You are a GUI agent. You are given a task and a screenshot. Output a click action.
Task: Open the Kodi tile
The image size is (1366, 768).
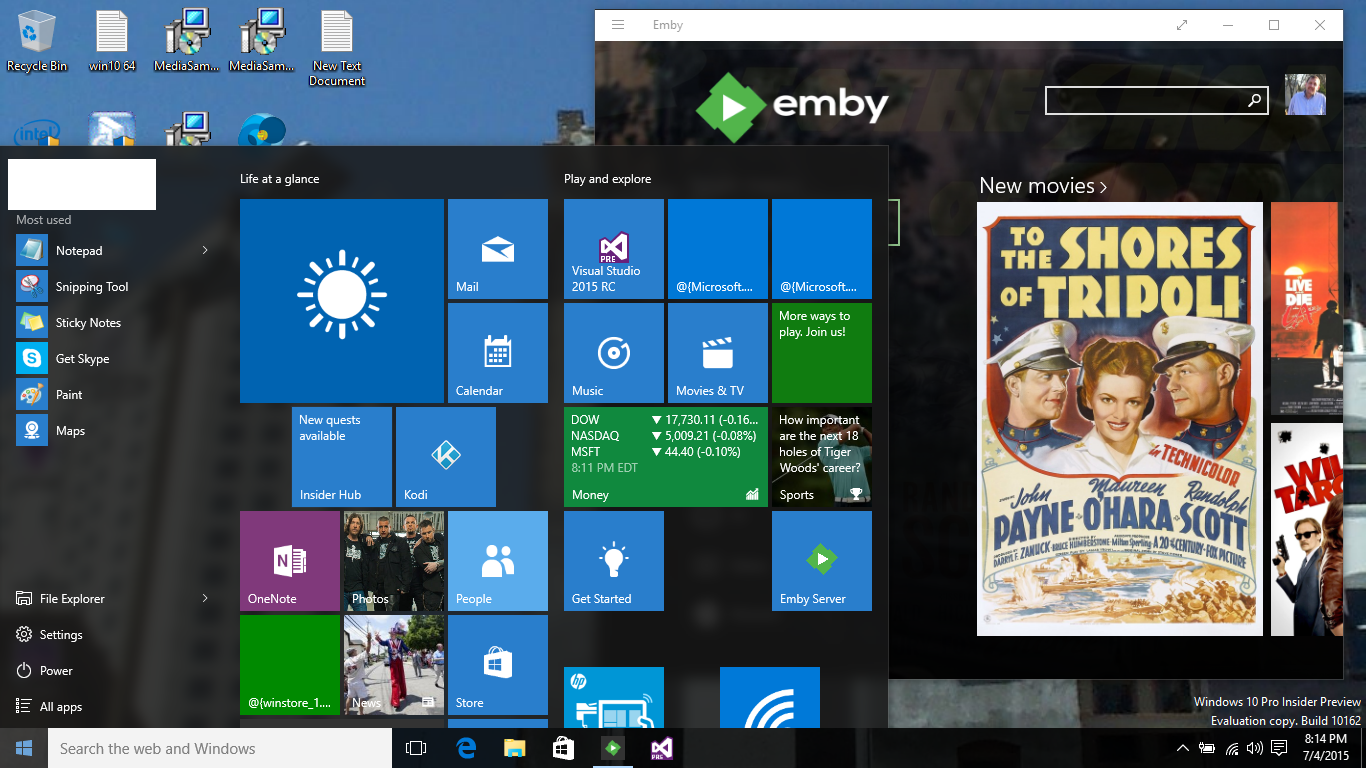point(446,457)
